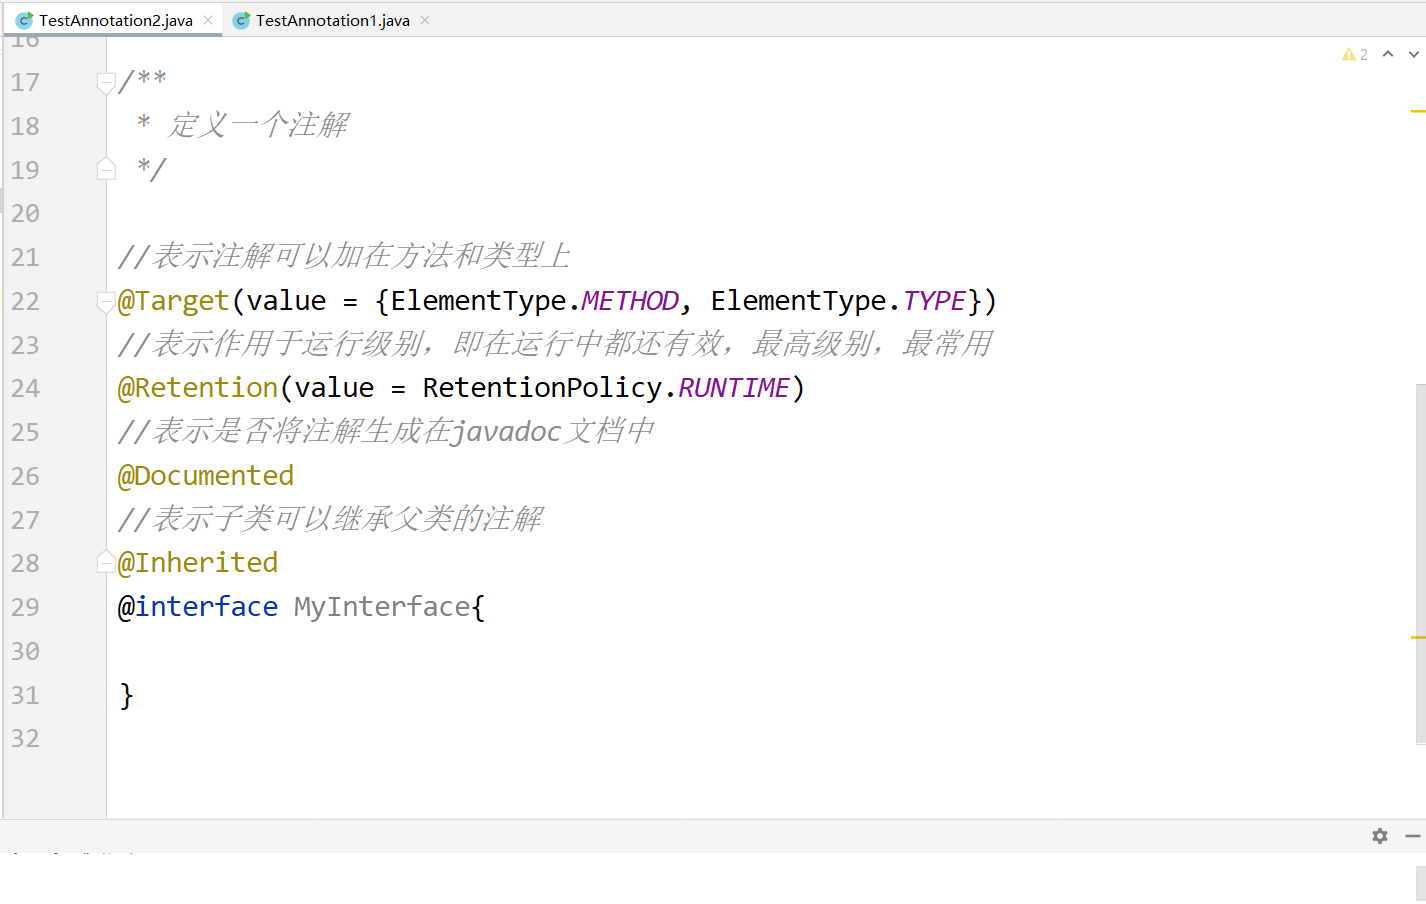This screenshot has height=904, width=1426.
Task: Click the RetentionPolicy class name
Action: click(x=542, y=388)
